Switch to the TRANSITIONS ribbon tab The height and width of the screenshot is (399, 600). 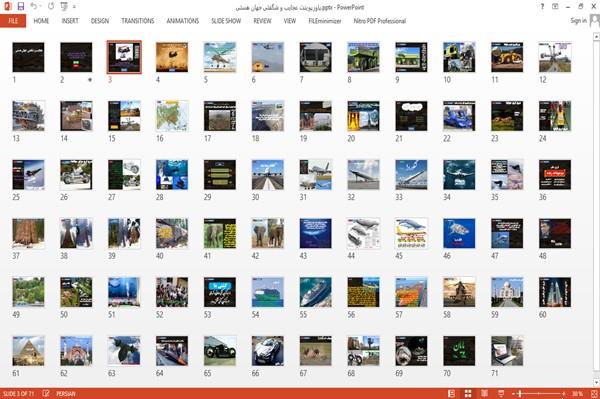pos(138,21)
